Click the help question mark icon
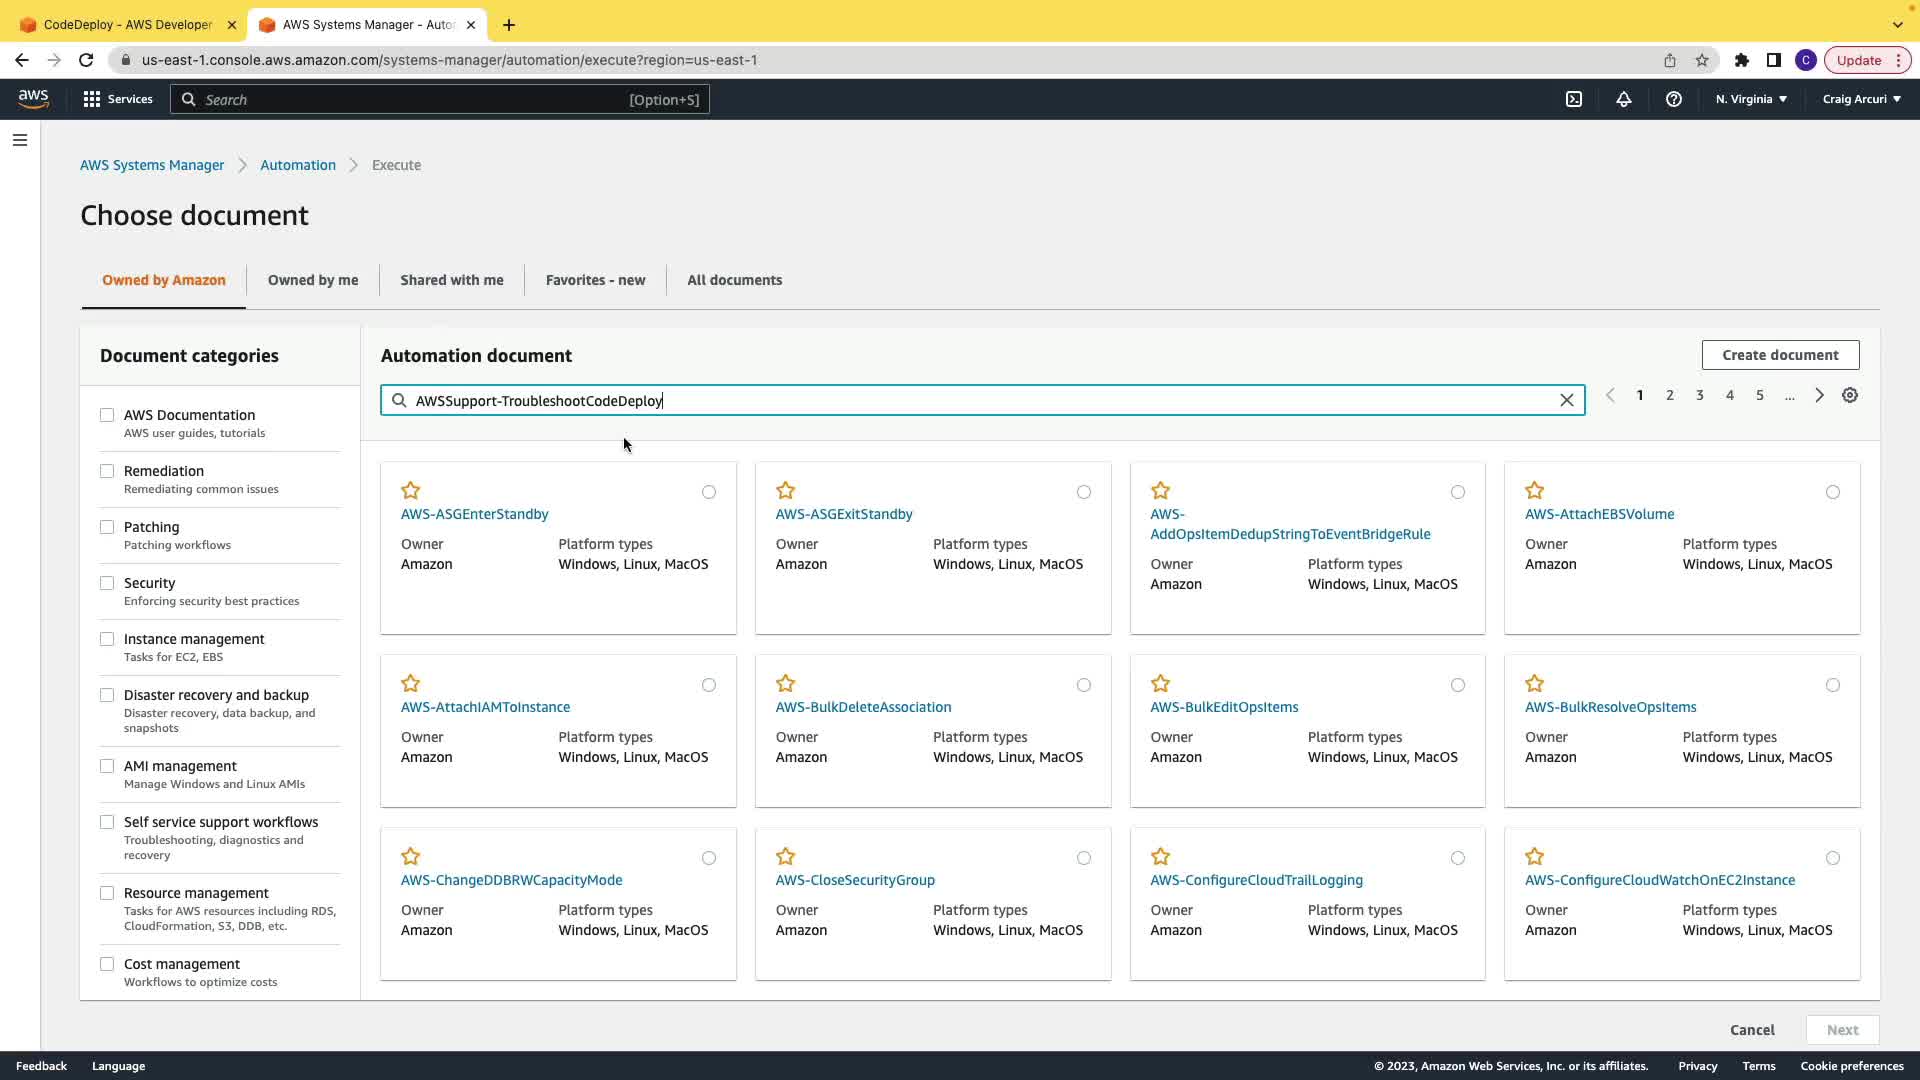Screen dimensions: 1920x1080 1674,99
